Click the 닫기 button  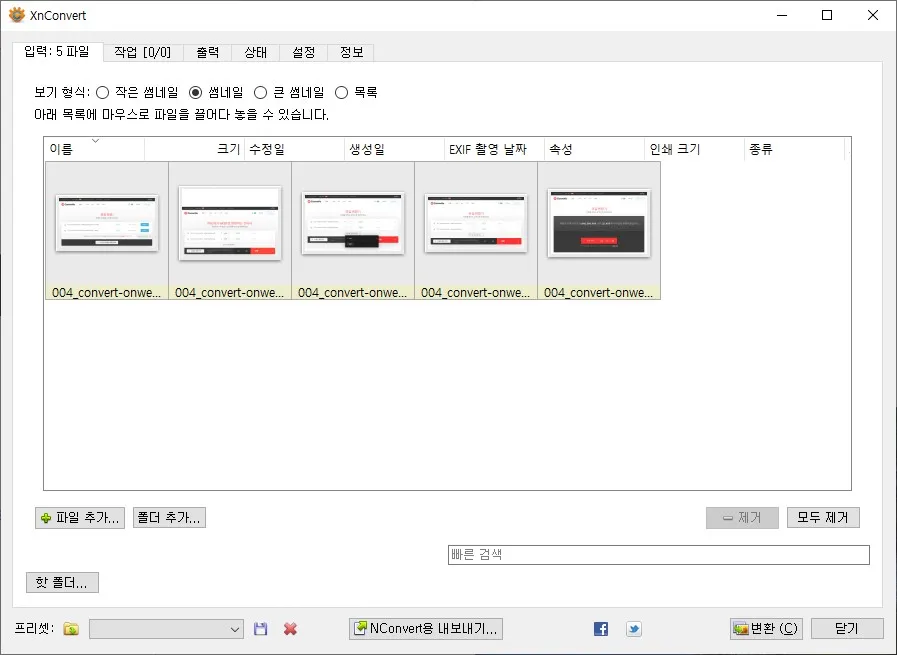(x=847, y=629)
